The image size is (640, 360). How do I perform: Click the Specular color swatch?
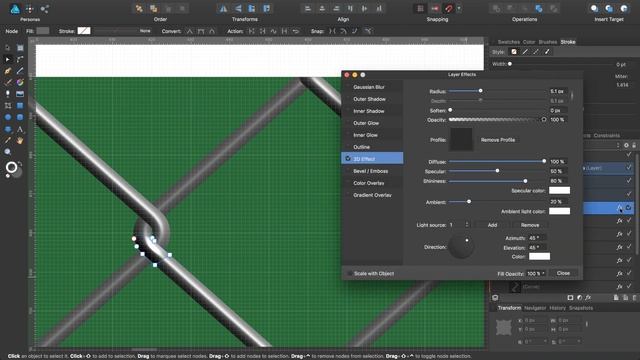tap(559, 191)
